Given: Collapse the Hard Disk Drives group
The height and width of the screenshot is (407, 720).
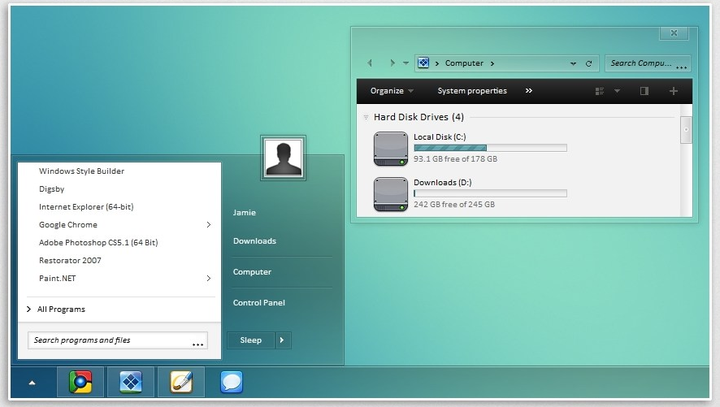Looking at the screenshot, I should point(366,117).
